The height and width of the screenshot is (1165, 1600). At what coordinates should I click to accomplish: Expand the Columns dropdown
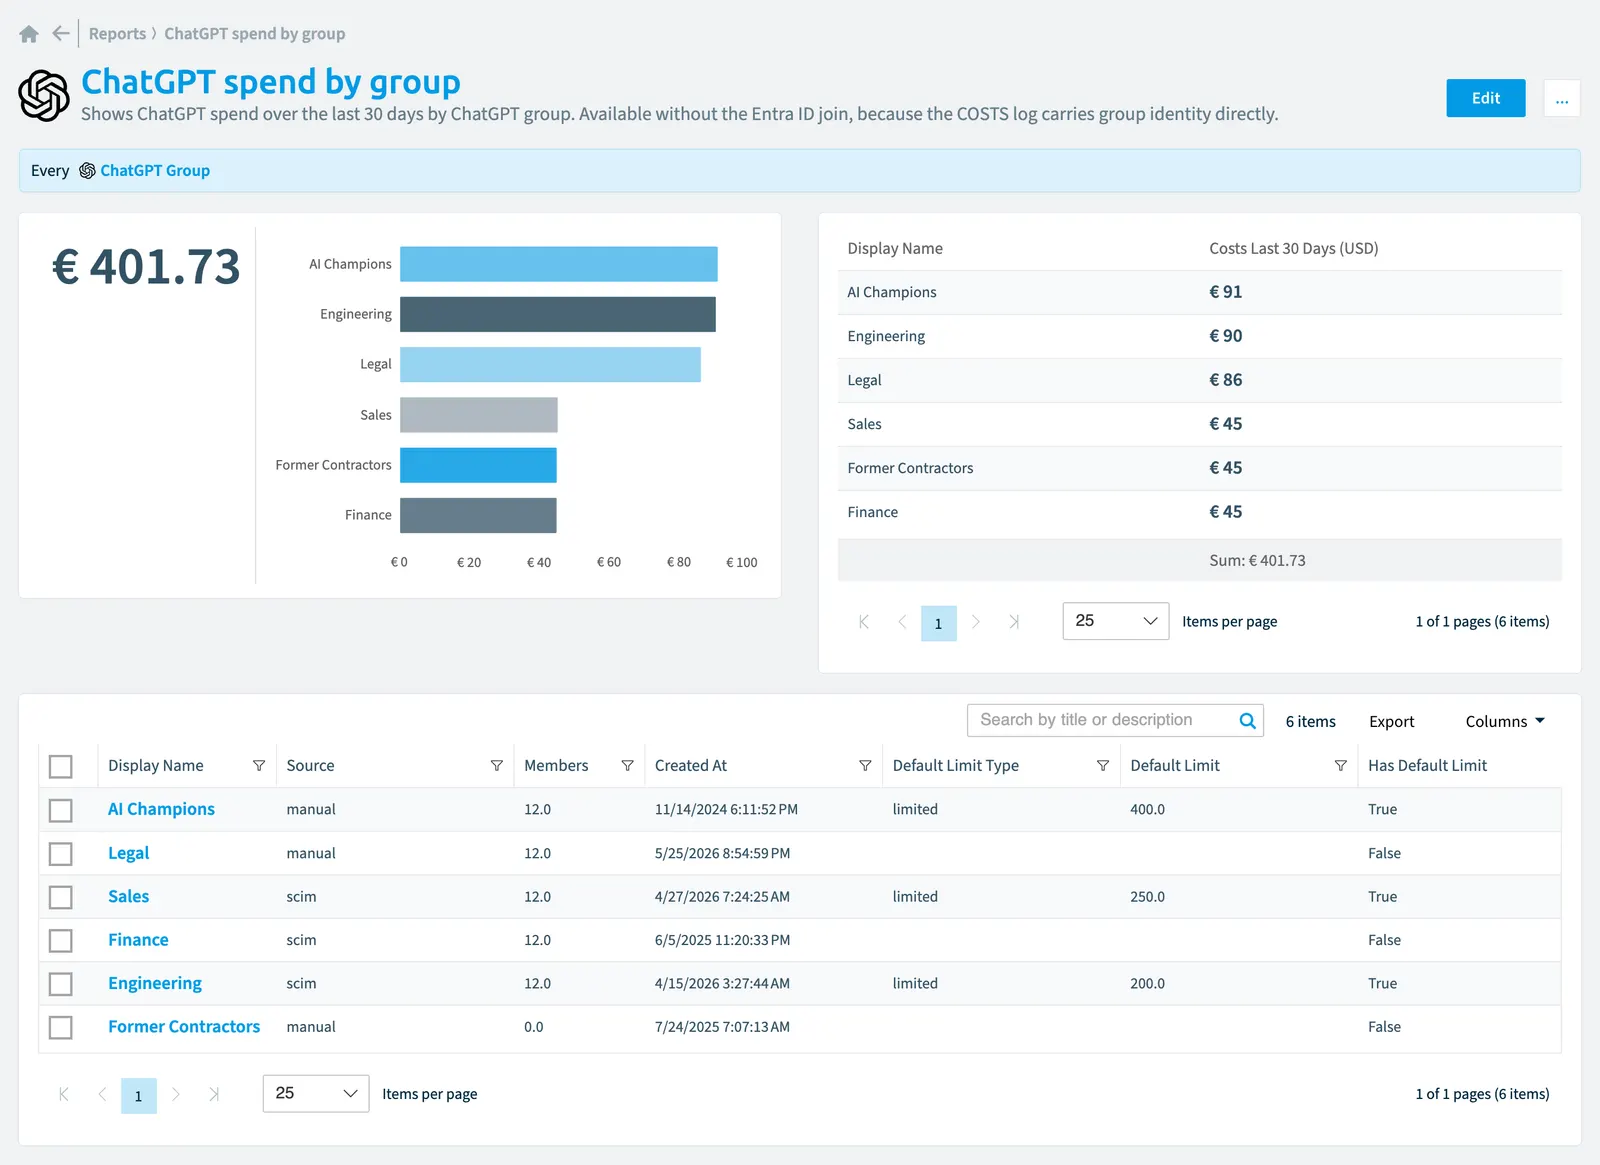pos(1505,721)
